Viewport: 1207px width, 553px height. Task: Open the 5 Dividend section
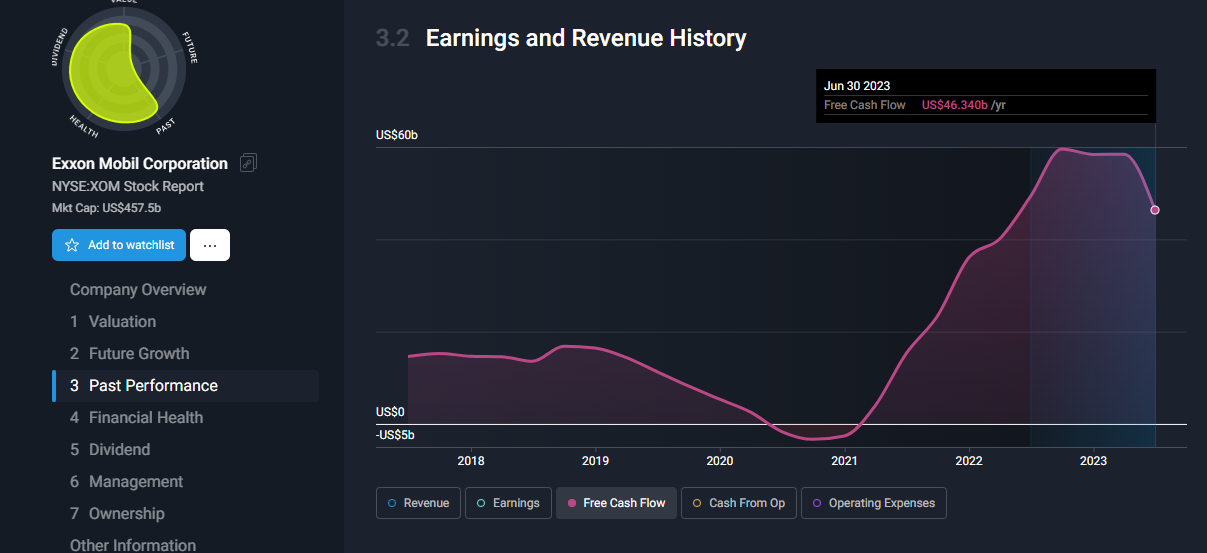click(110, 450)
